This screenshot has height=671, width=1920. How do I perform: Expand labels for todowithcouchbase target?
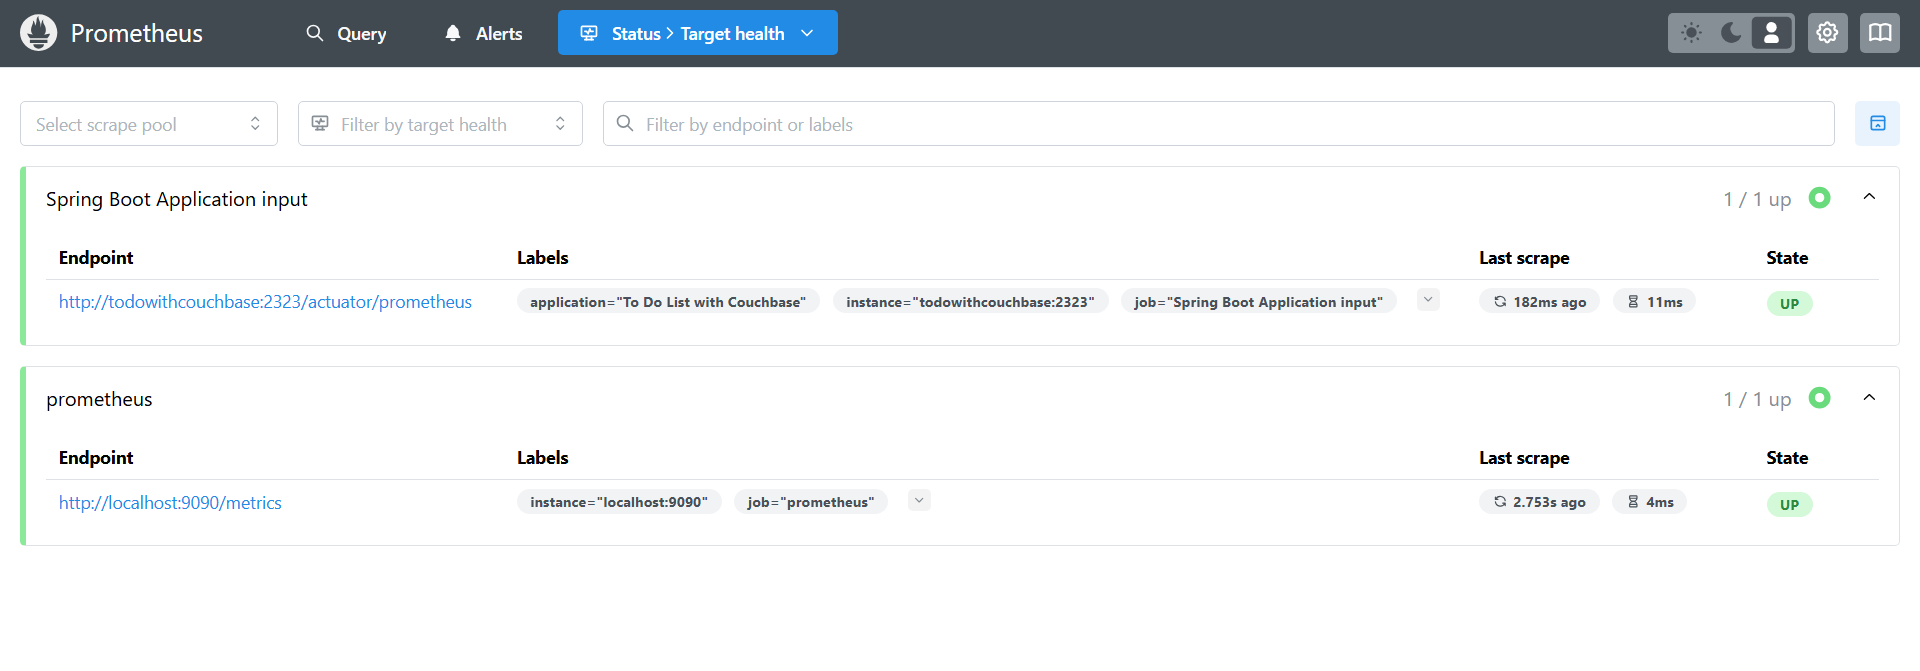pyautogui.click(x=1428, y=300)
